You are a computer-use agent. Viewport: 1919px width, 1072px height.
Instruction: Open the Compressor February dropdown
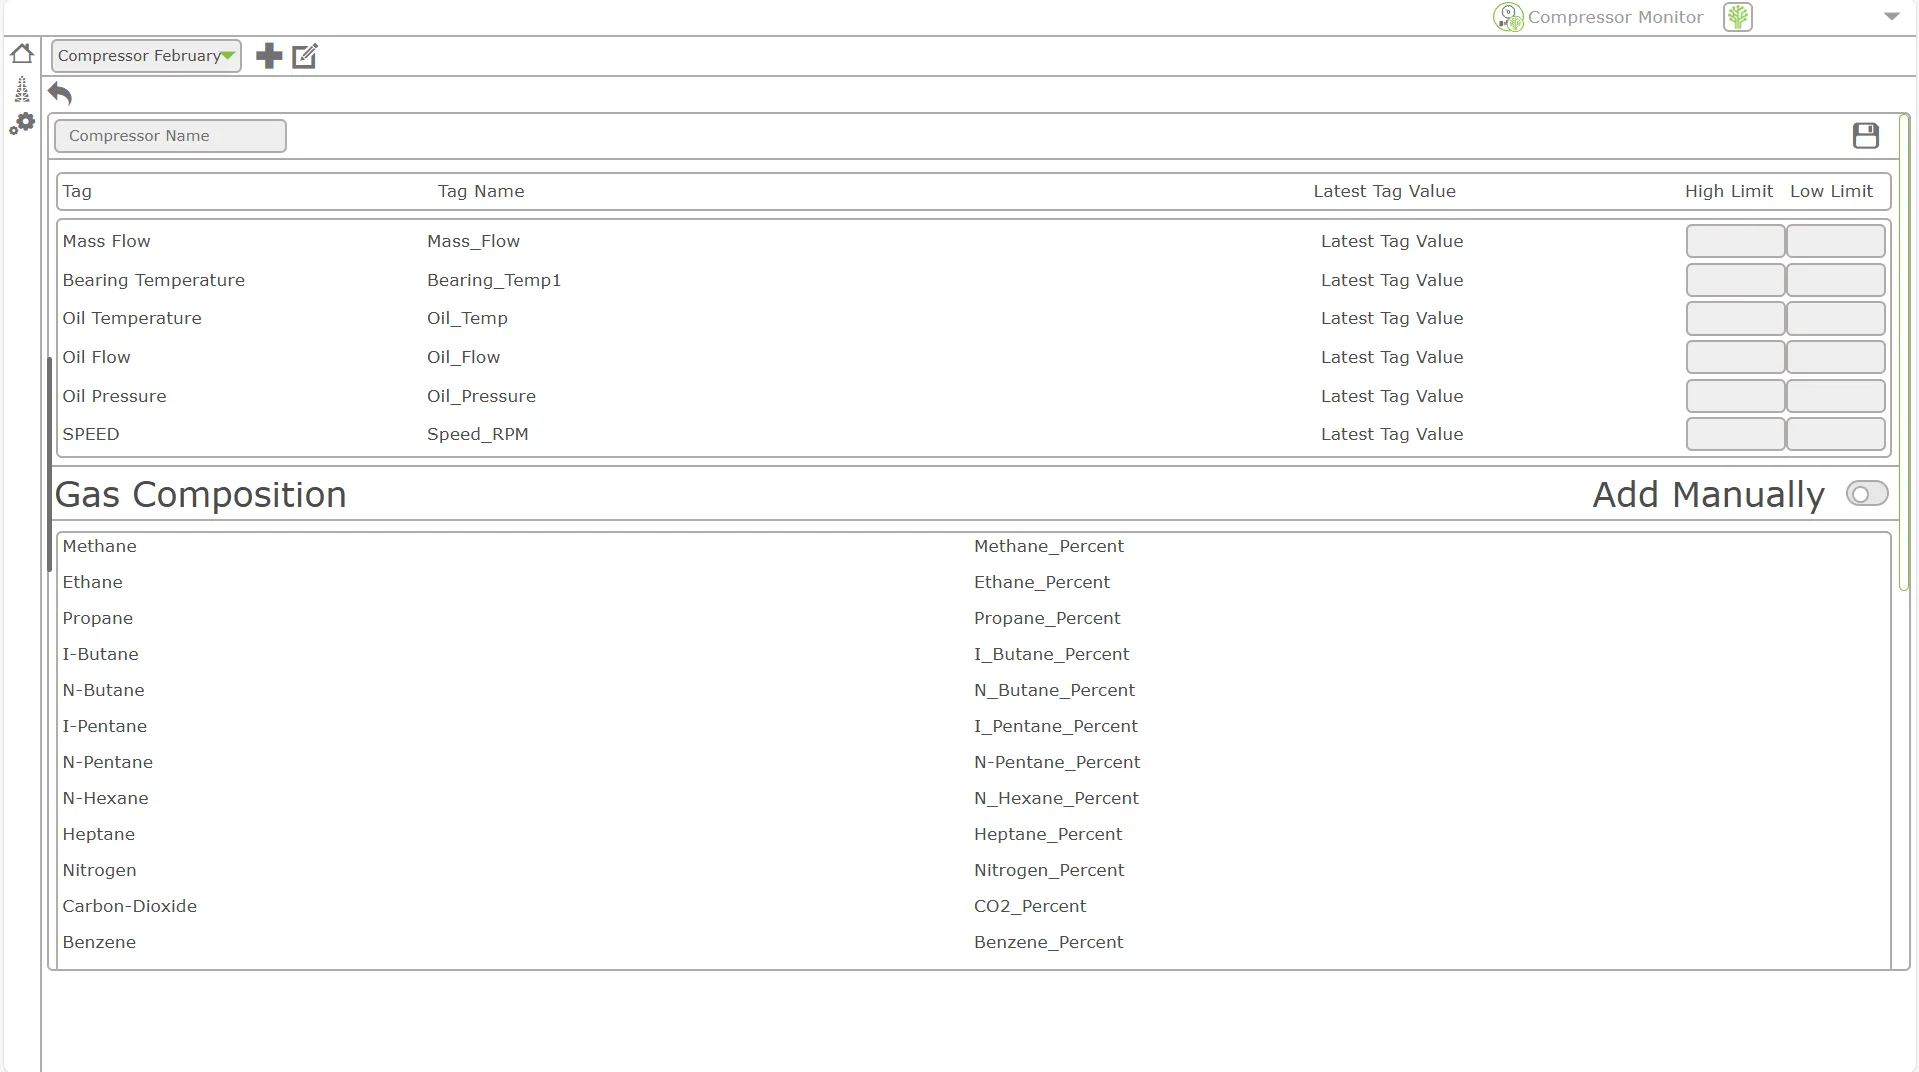146,56
